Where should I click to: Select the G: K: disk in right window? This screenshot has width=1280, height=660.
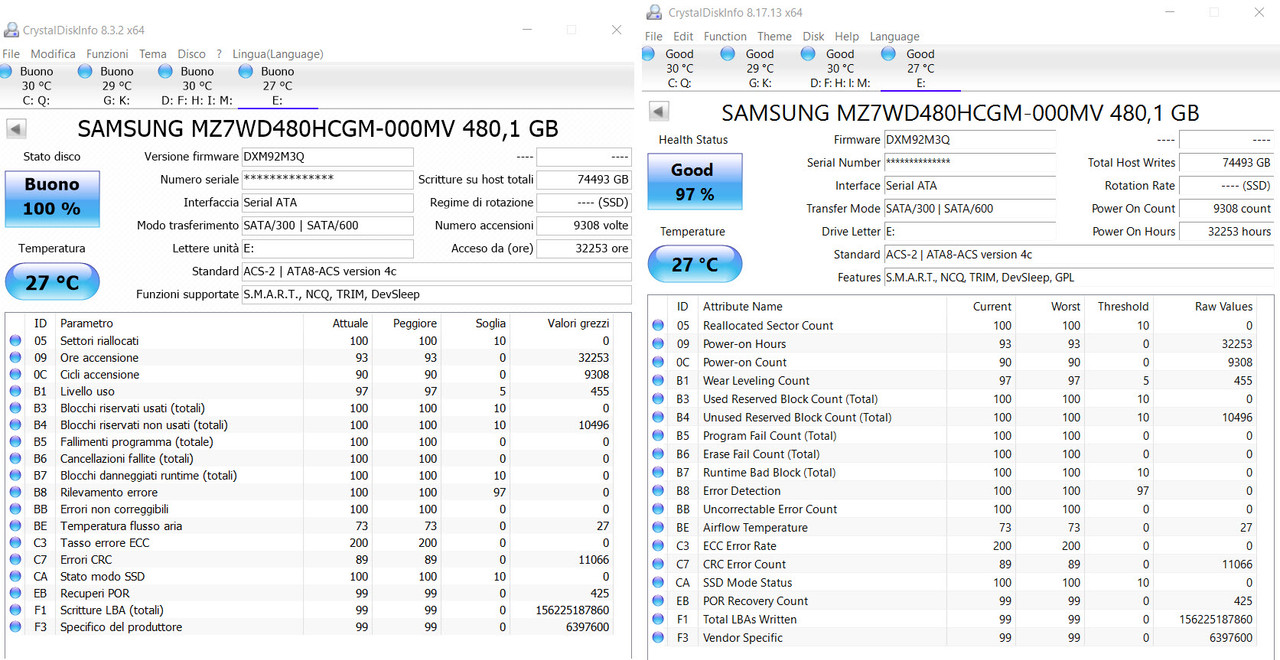[760, 68]
